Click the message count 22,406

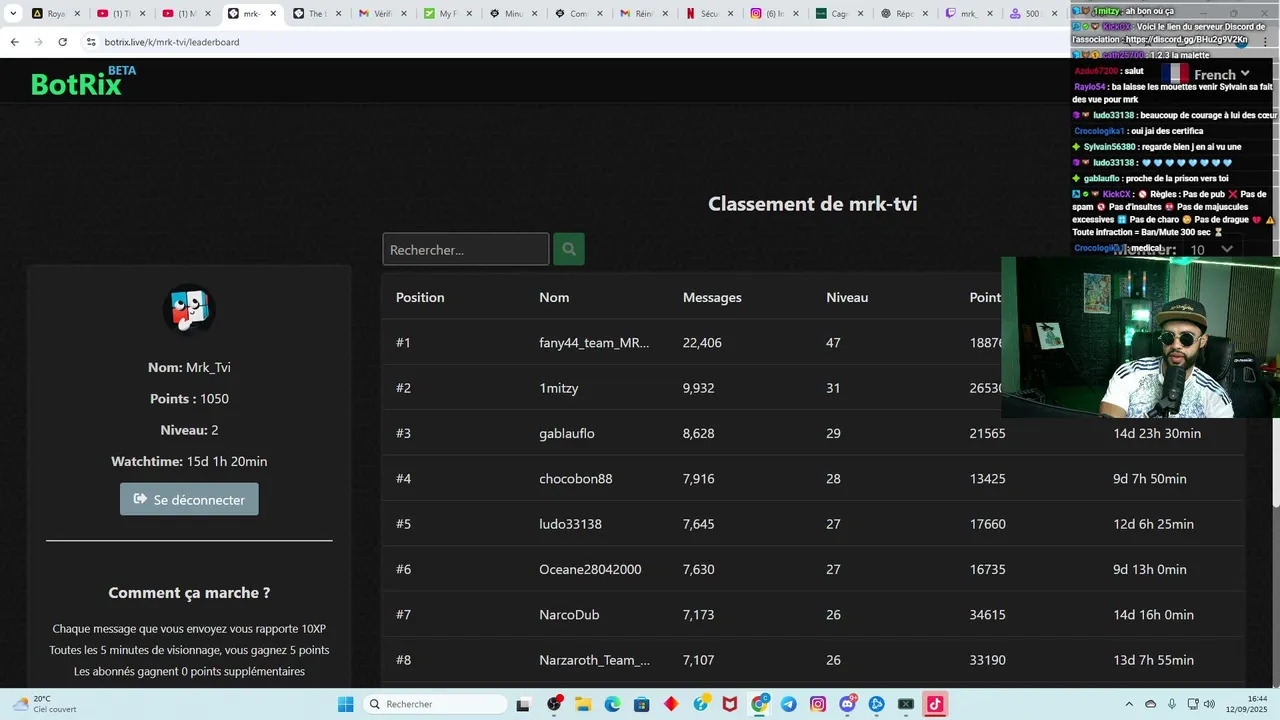click(702, 342)
